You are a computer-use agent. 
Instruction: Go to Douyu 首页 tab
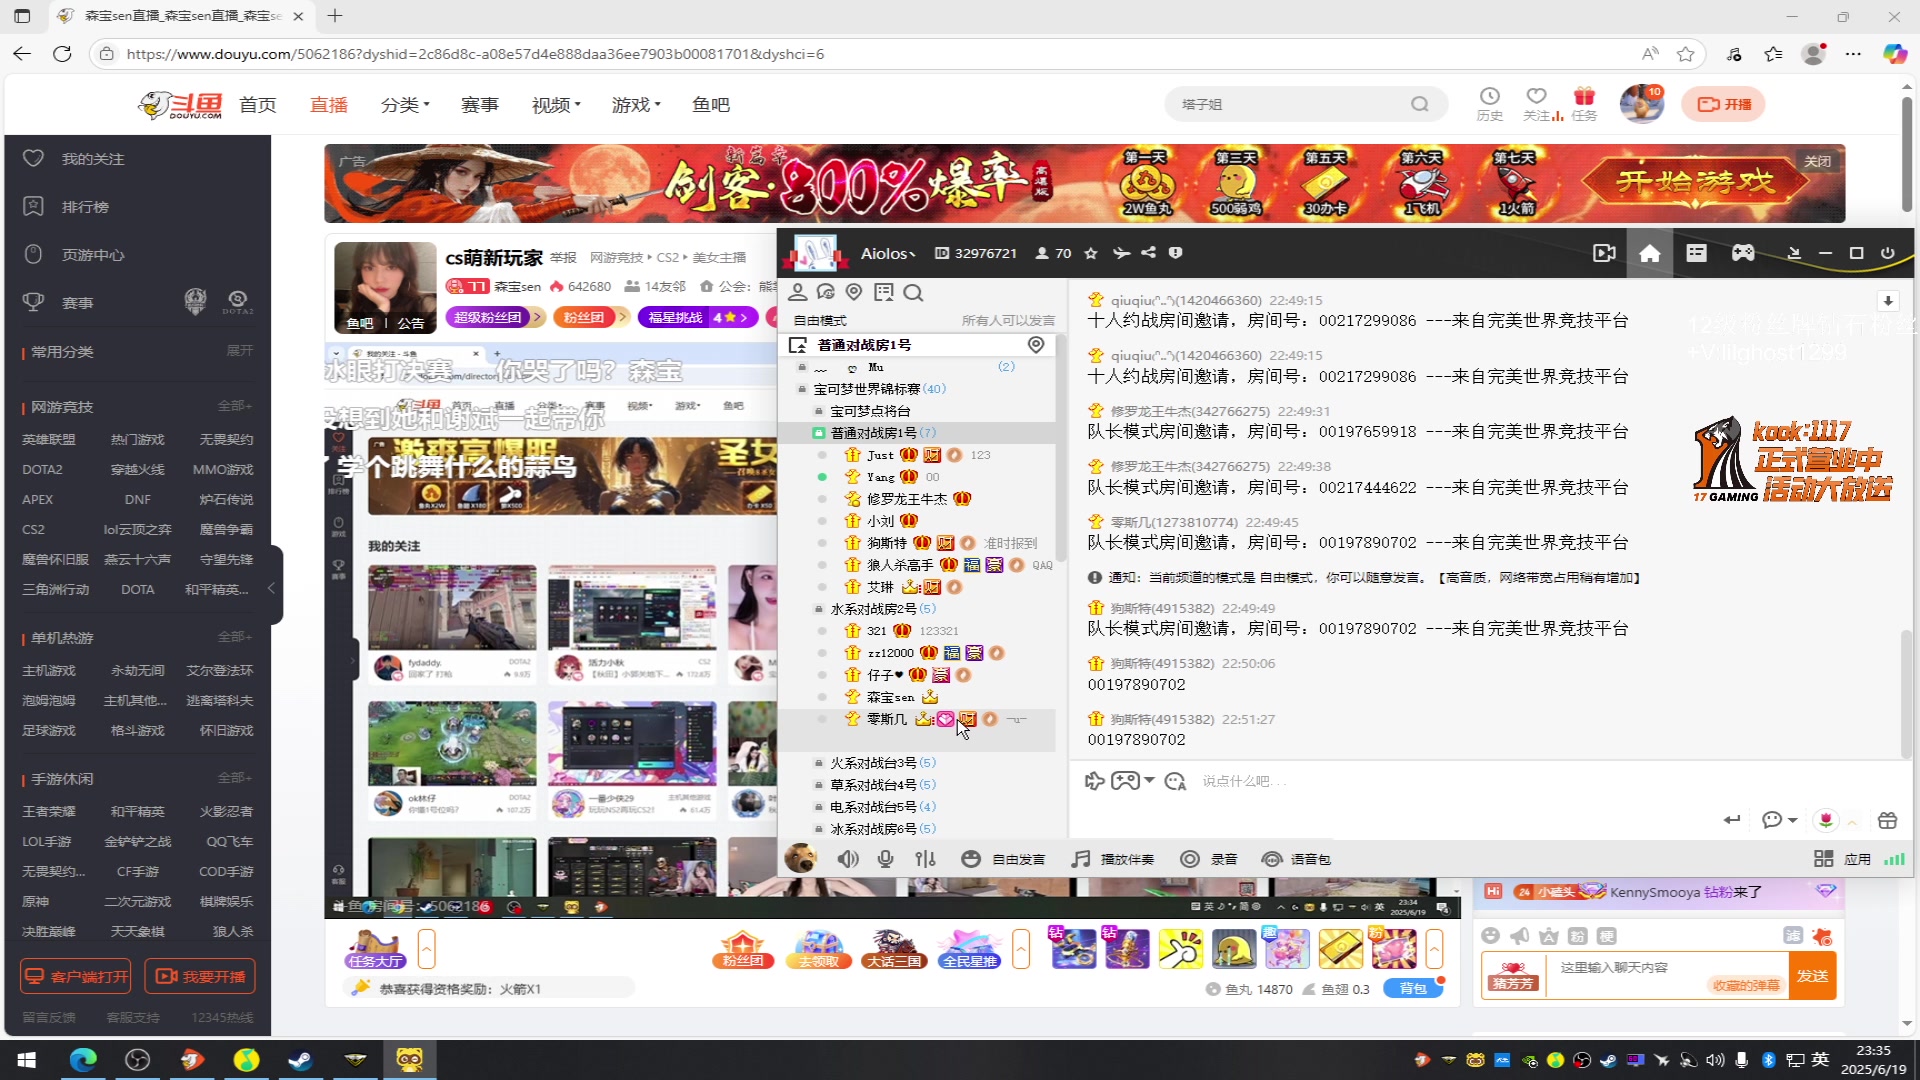(258, 105)
